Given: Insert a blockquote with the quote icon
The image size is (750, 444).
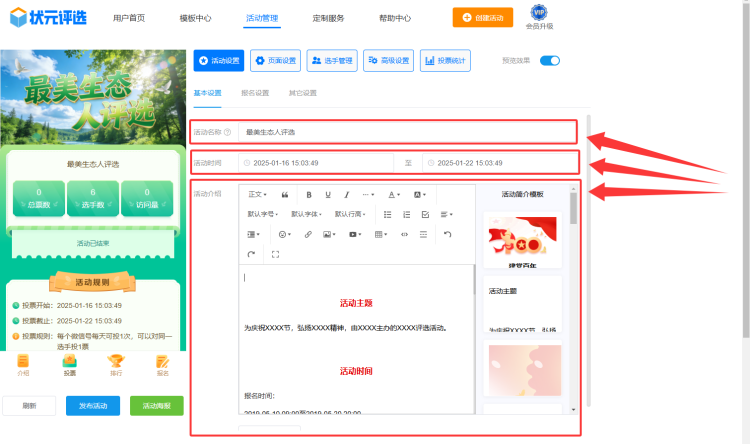Looking at the screenshot, I should click(x=285, y=195).
